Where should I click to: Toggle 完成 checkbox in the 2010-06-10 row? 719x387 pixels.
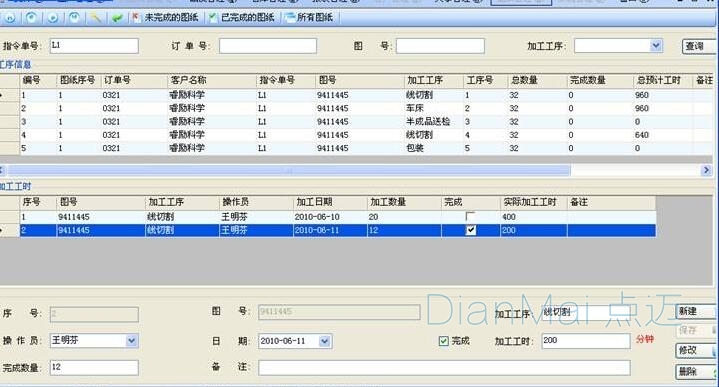(x=470, y=216)
